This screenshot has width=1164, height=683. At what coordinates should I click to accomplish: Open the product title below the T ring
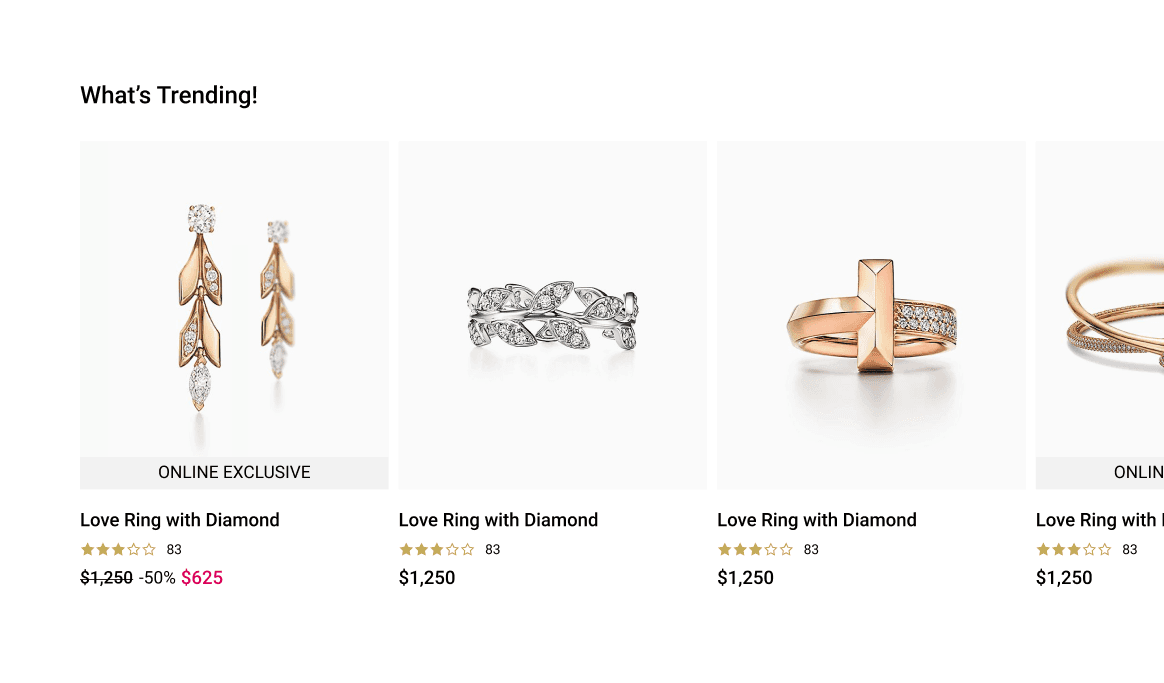(817, 520)
